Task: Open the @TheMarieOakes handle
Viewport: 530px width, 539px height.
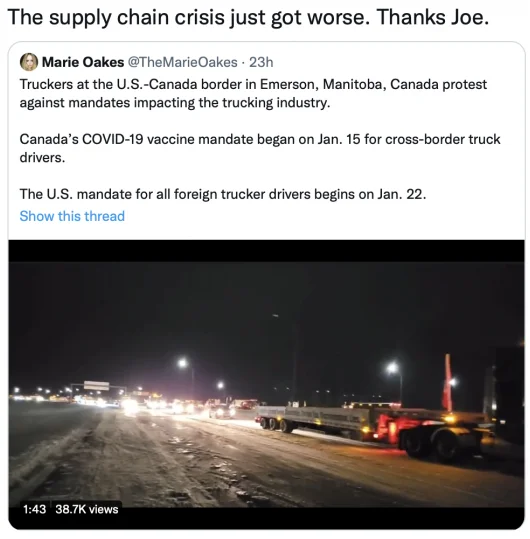Action: pyautogui.click(x=183, y=62)
